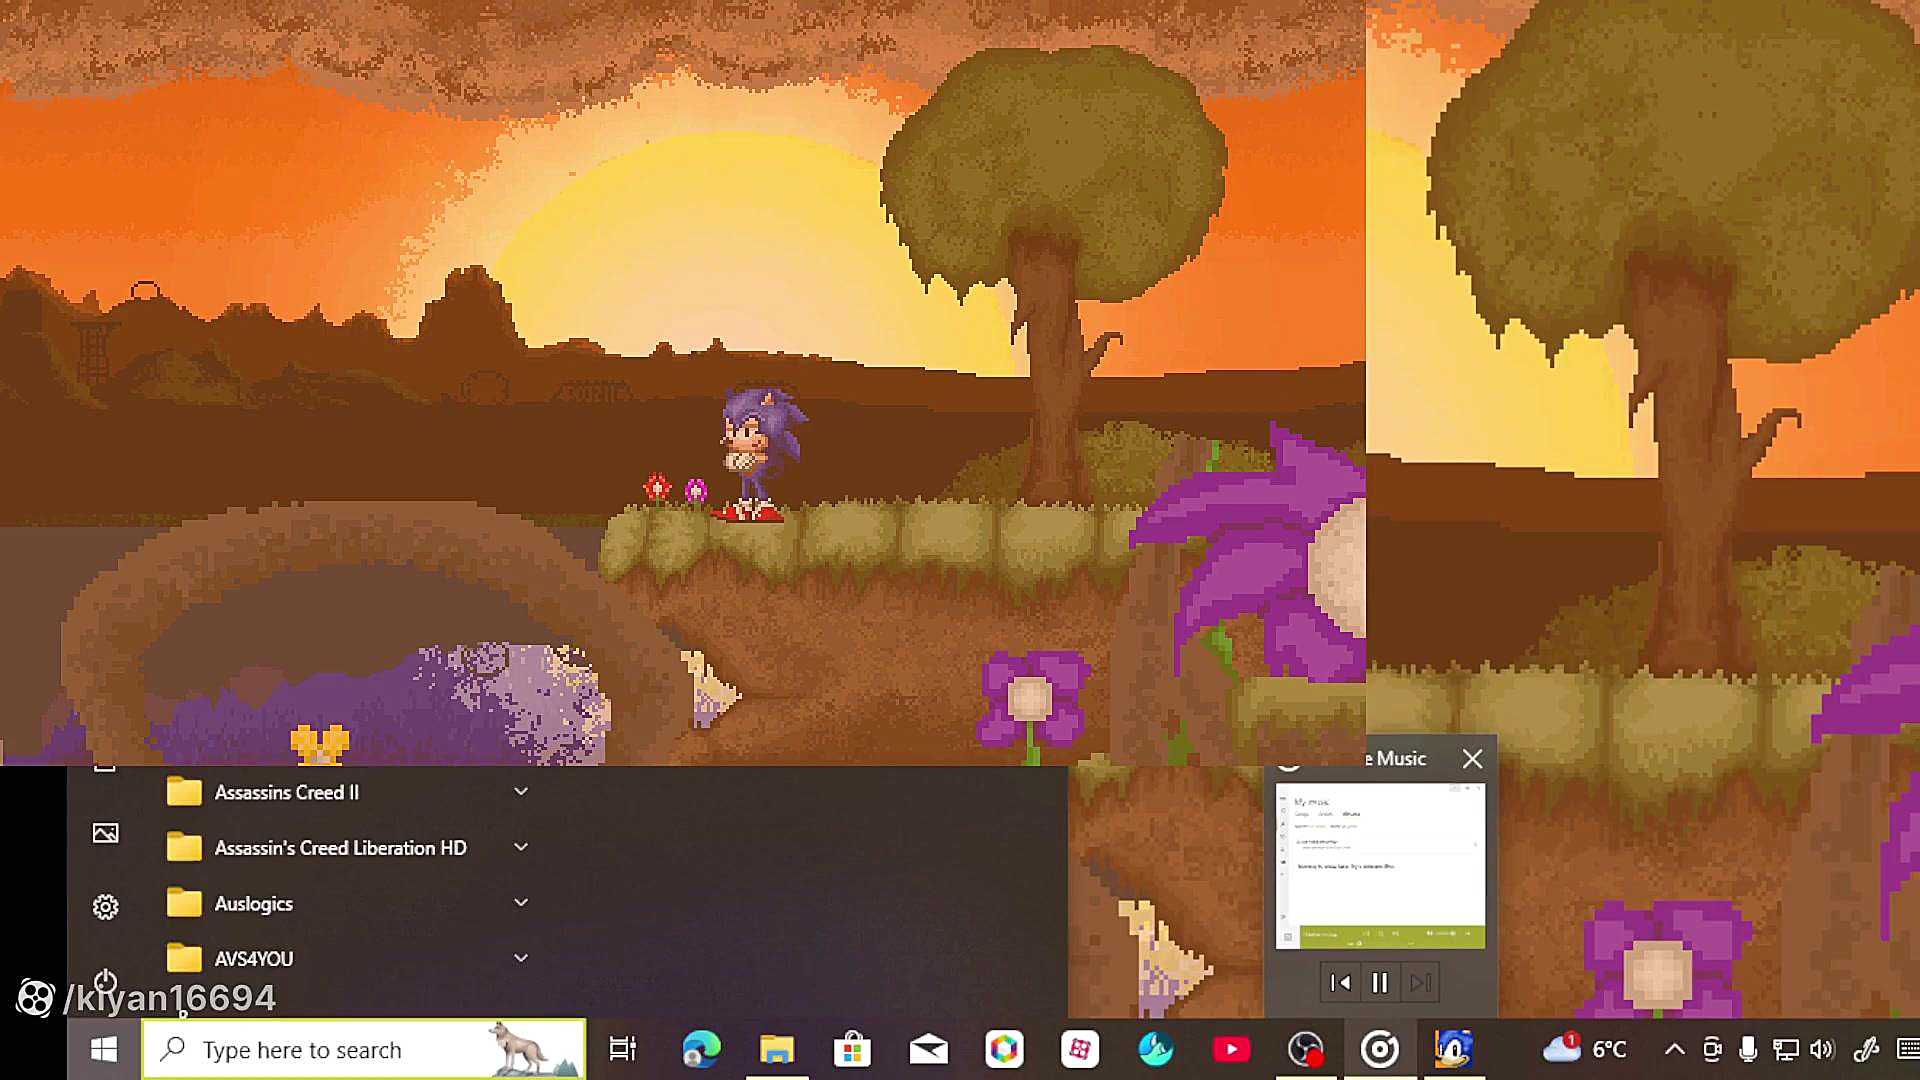Viewport: 1920px width, 1080px height.
Task: Click the Windows Start button
Action: tap(103, 1049)
